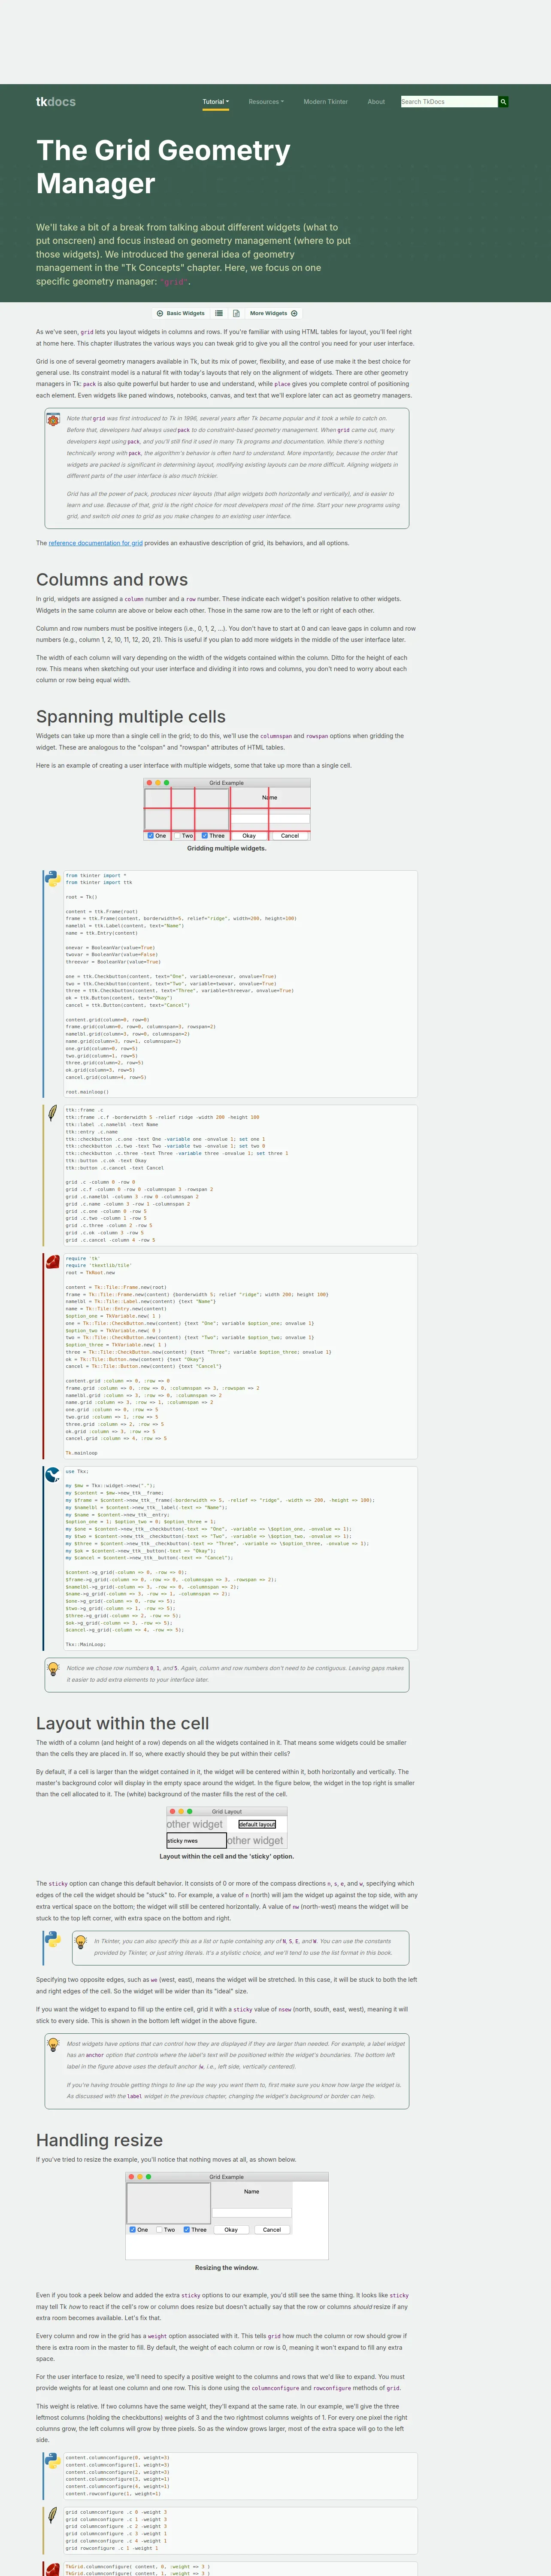
Task: Click the 'sticky nwes' widget in Grid Layout figure
Action: [196, 1840]
